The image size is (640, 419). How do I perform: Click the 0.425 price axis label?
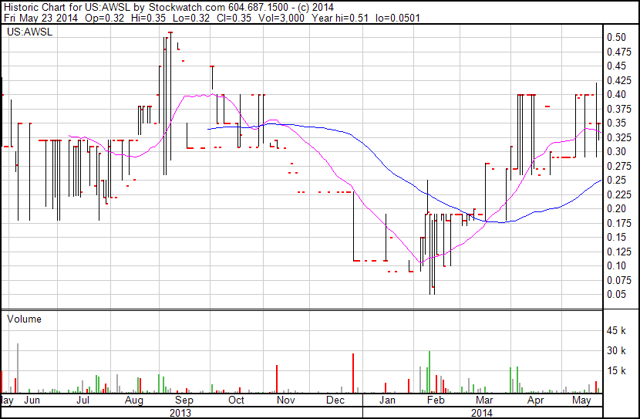point(619,80)
